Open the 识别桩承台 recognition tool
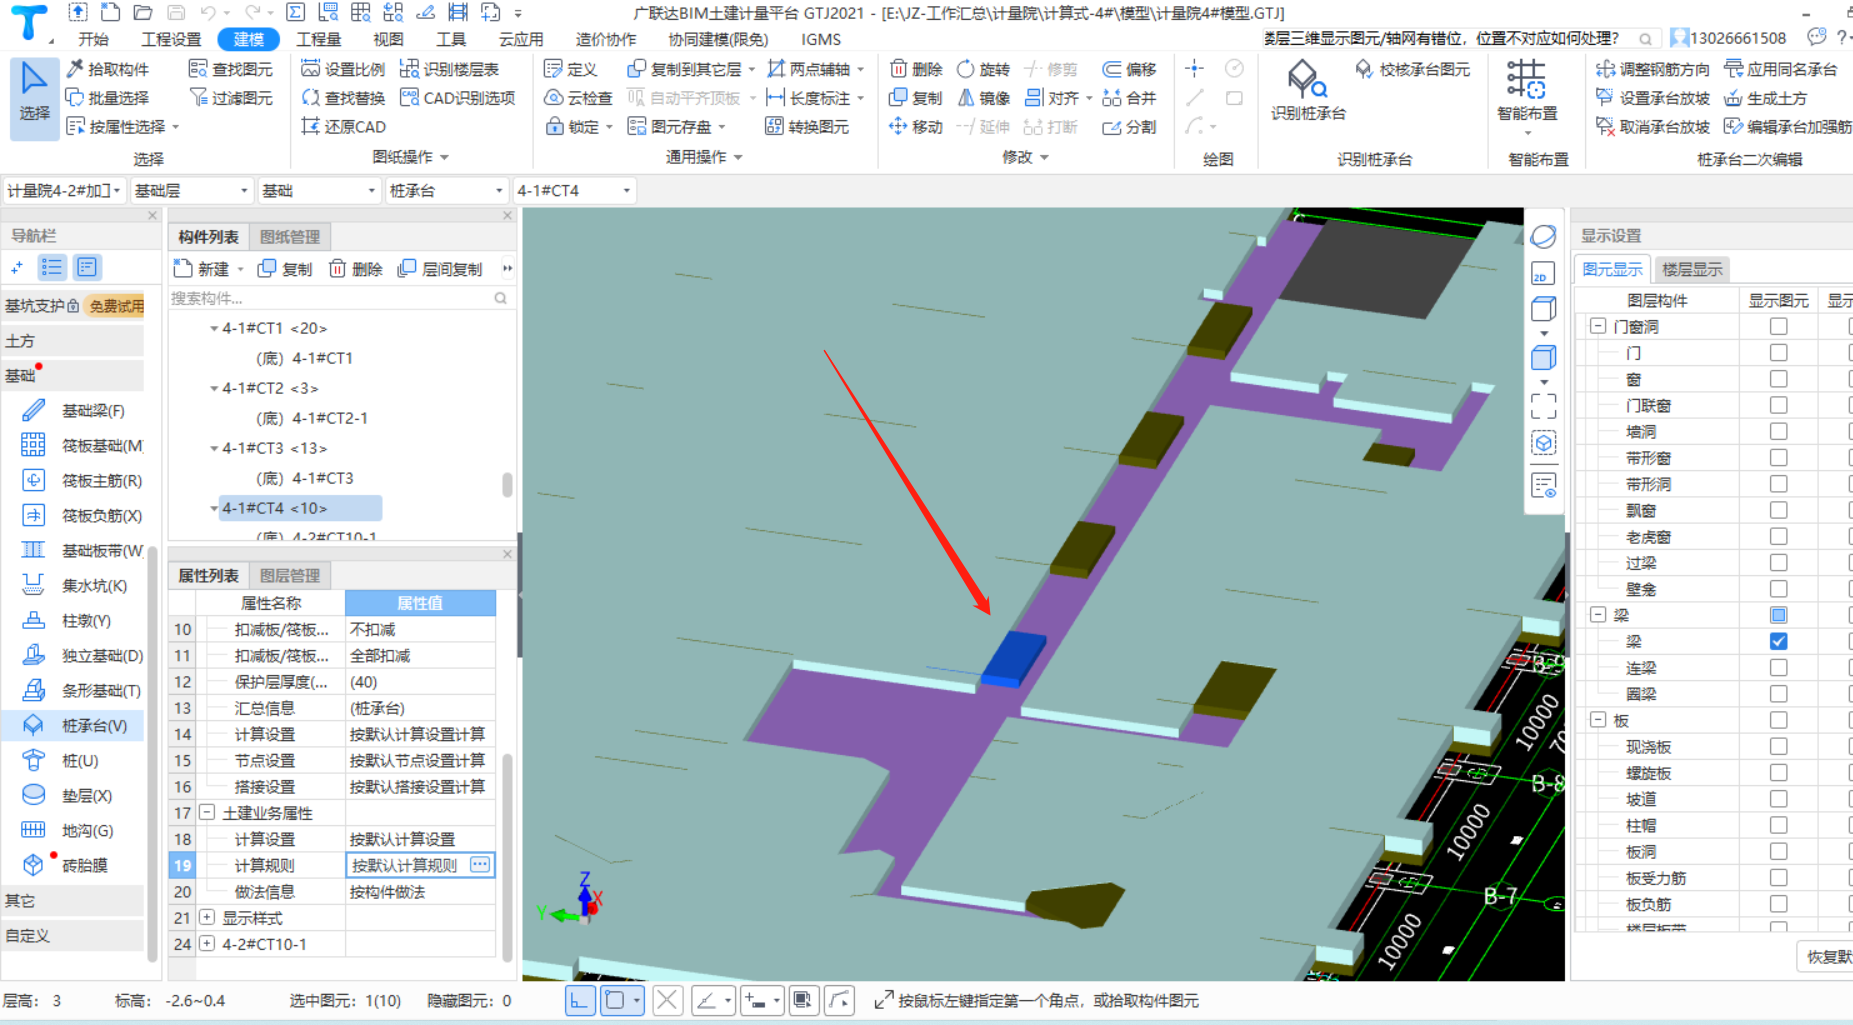This screenshot has height=1025, width=1853. [1308, 91]
